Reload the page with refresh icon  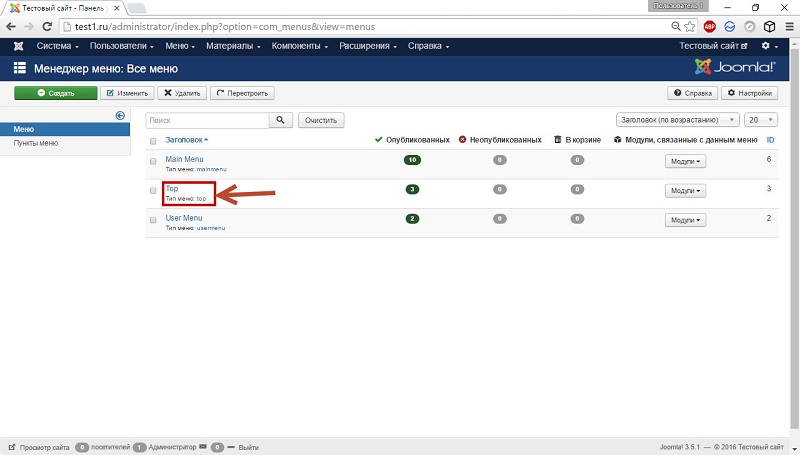coord(47,27)
